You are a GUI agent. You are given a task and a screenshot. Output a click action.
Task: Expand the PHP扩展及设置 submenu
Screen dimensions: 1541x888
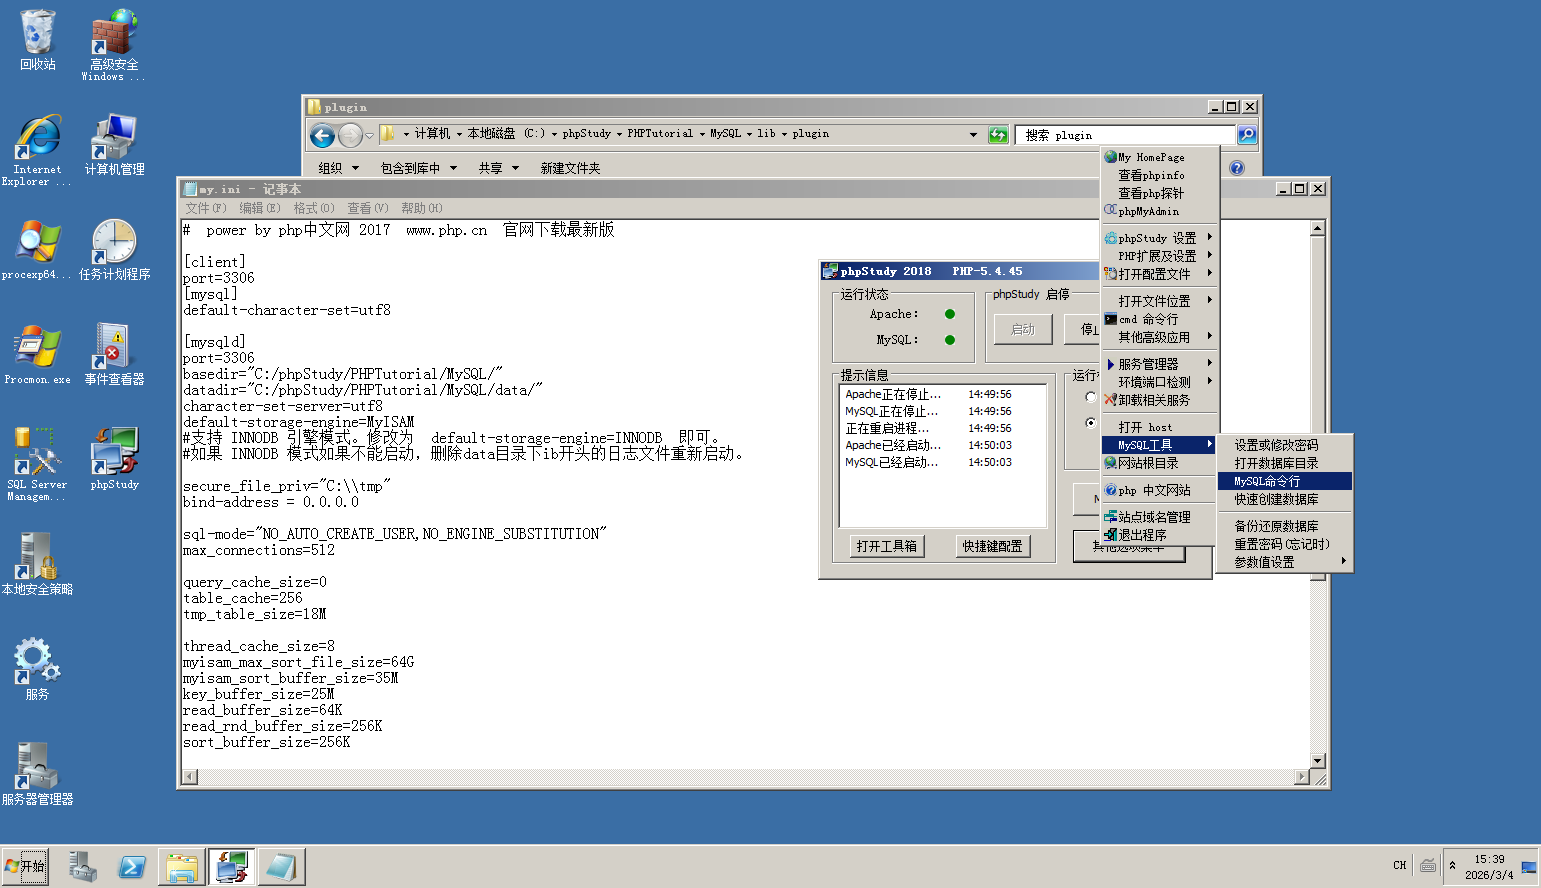[1159, 256]
